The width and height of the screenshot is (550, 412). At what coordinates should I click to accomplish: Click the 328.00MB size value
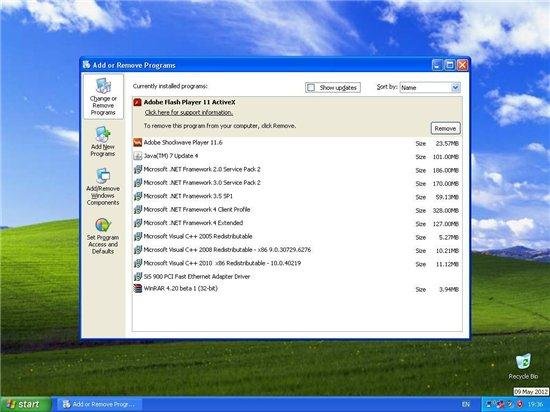tap(445, 210)
